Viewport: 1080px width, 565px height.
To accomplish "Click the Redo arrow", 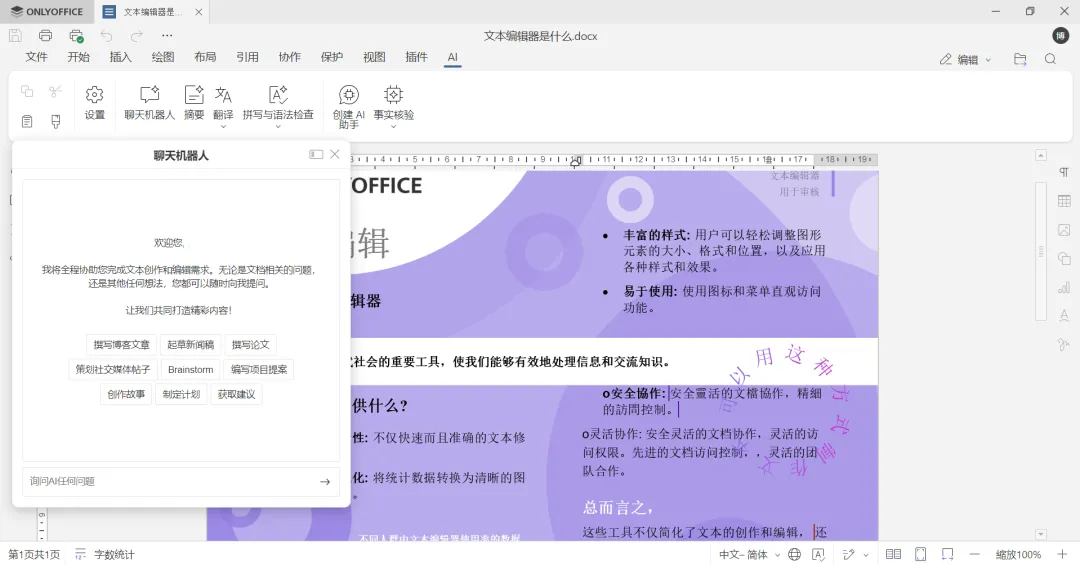I will [136, 36].
